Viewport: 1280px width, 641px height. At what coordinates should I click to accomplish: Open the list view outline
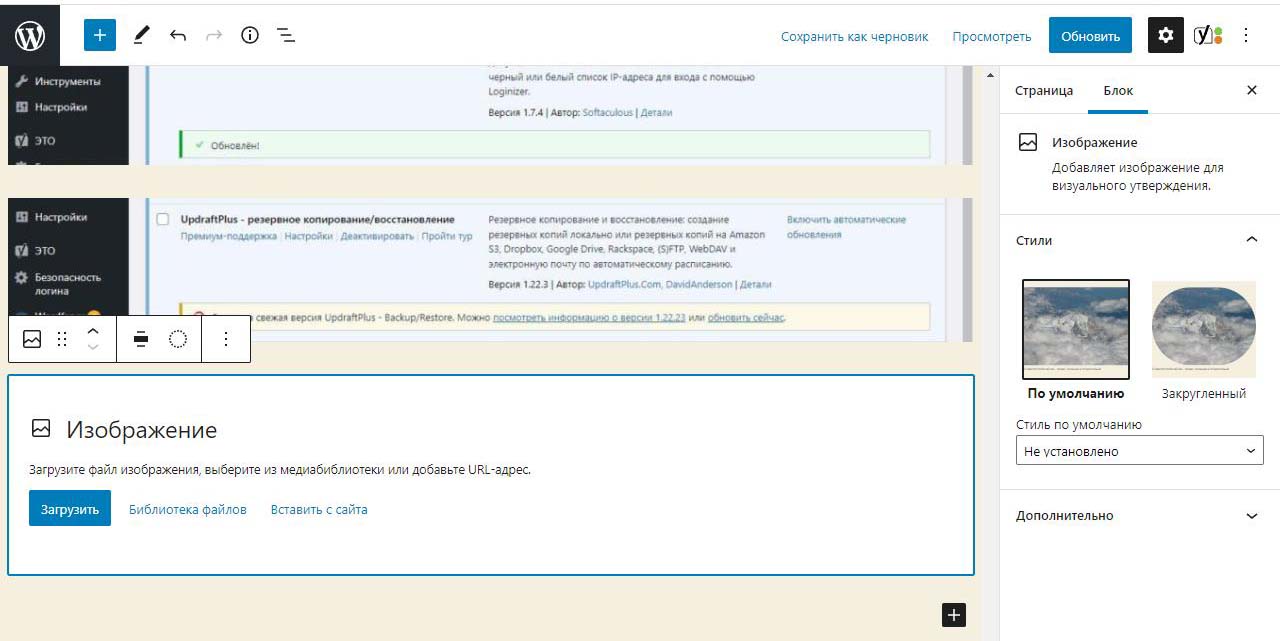[286, 35]
